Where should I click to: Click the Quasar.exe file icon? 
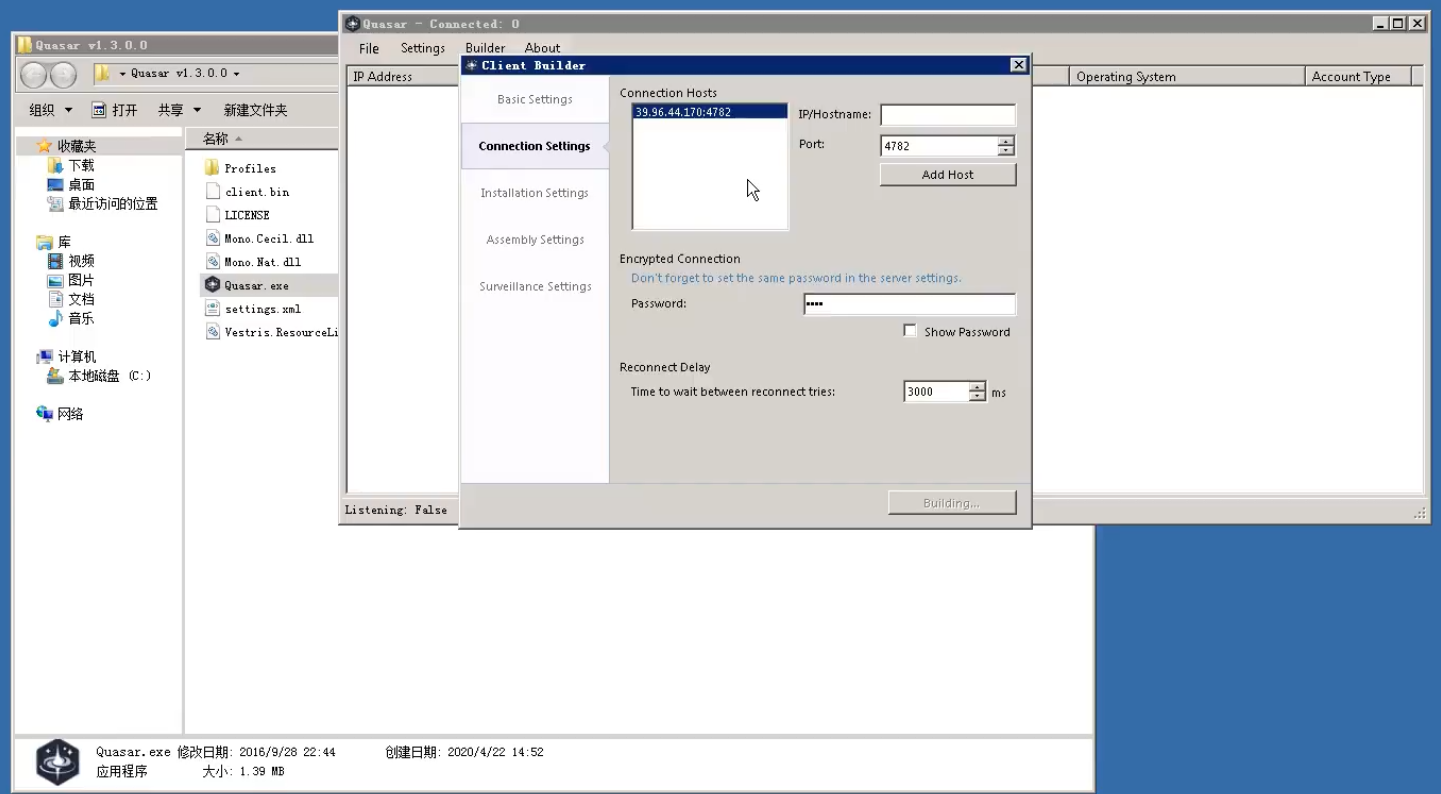coord(212,285)
